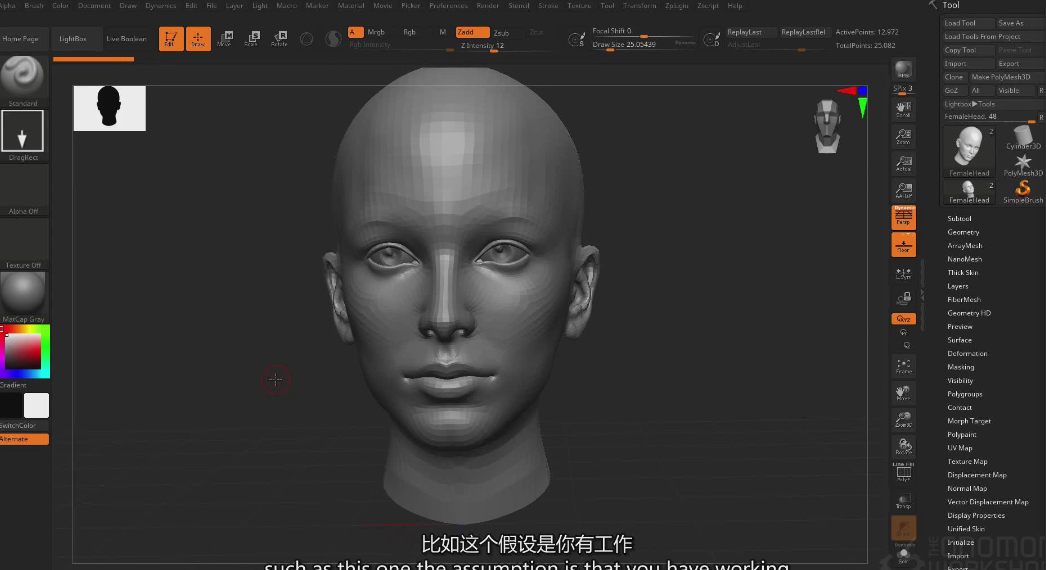Image resolution: width=1046 pixels, height=570 pixels.
Task: Expand the Polygroups subpalette
Action: (x=965, y=394)
